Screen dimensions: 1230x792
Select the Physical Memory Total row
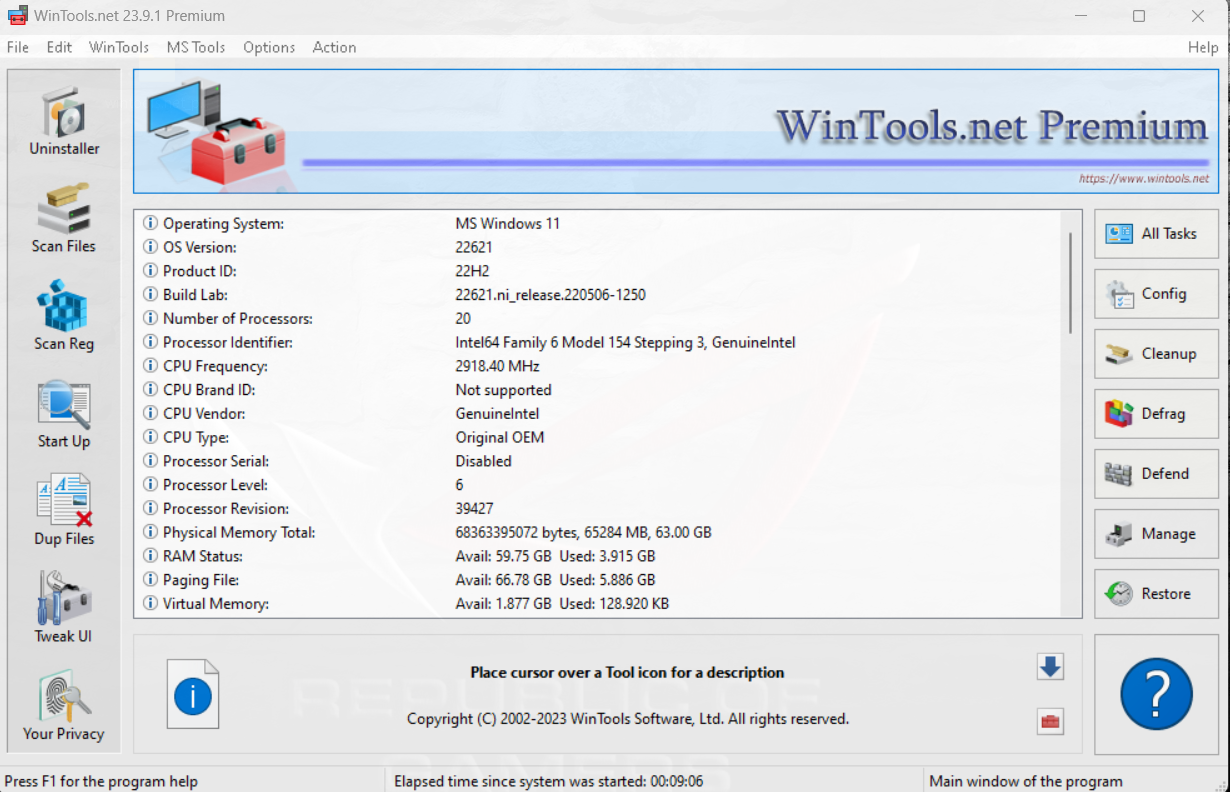pos(598,533)
